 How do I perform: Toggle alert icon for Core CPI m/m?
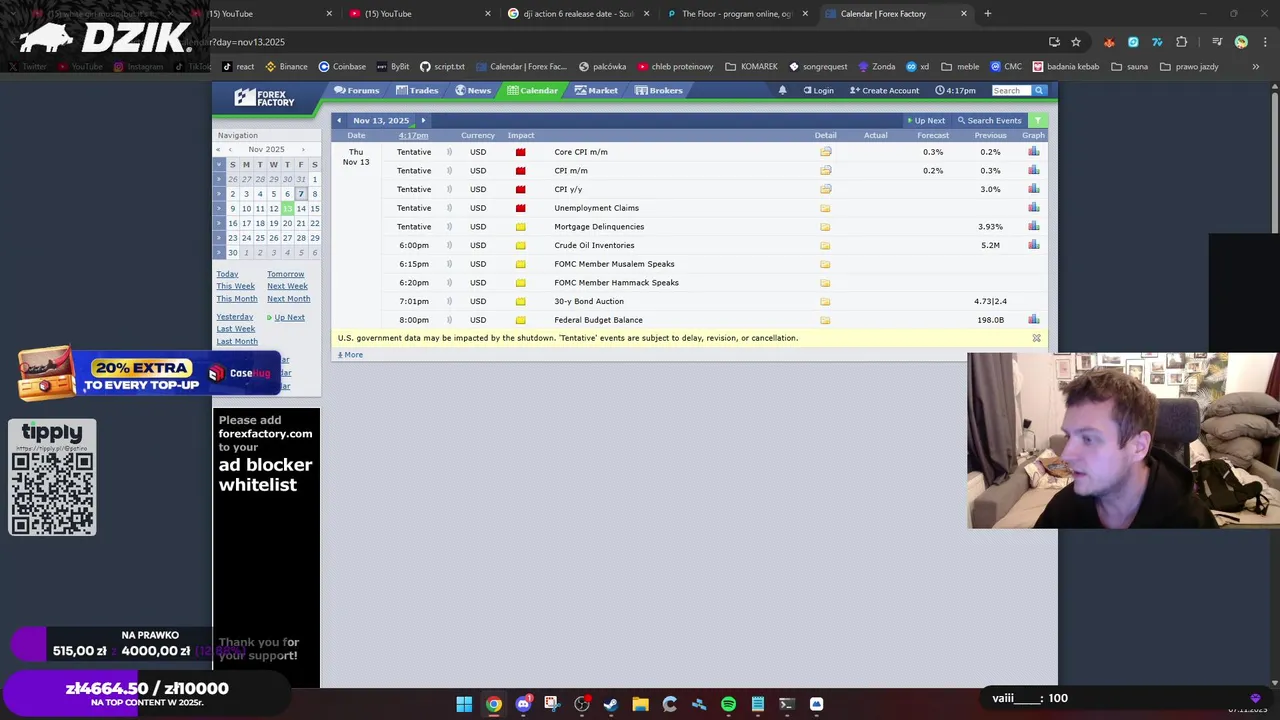point(449,152)
